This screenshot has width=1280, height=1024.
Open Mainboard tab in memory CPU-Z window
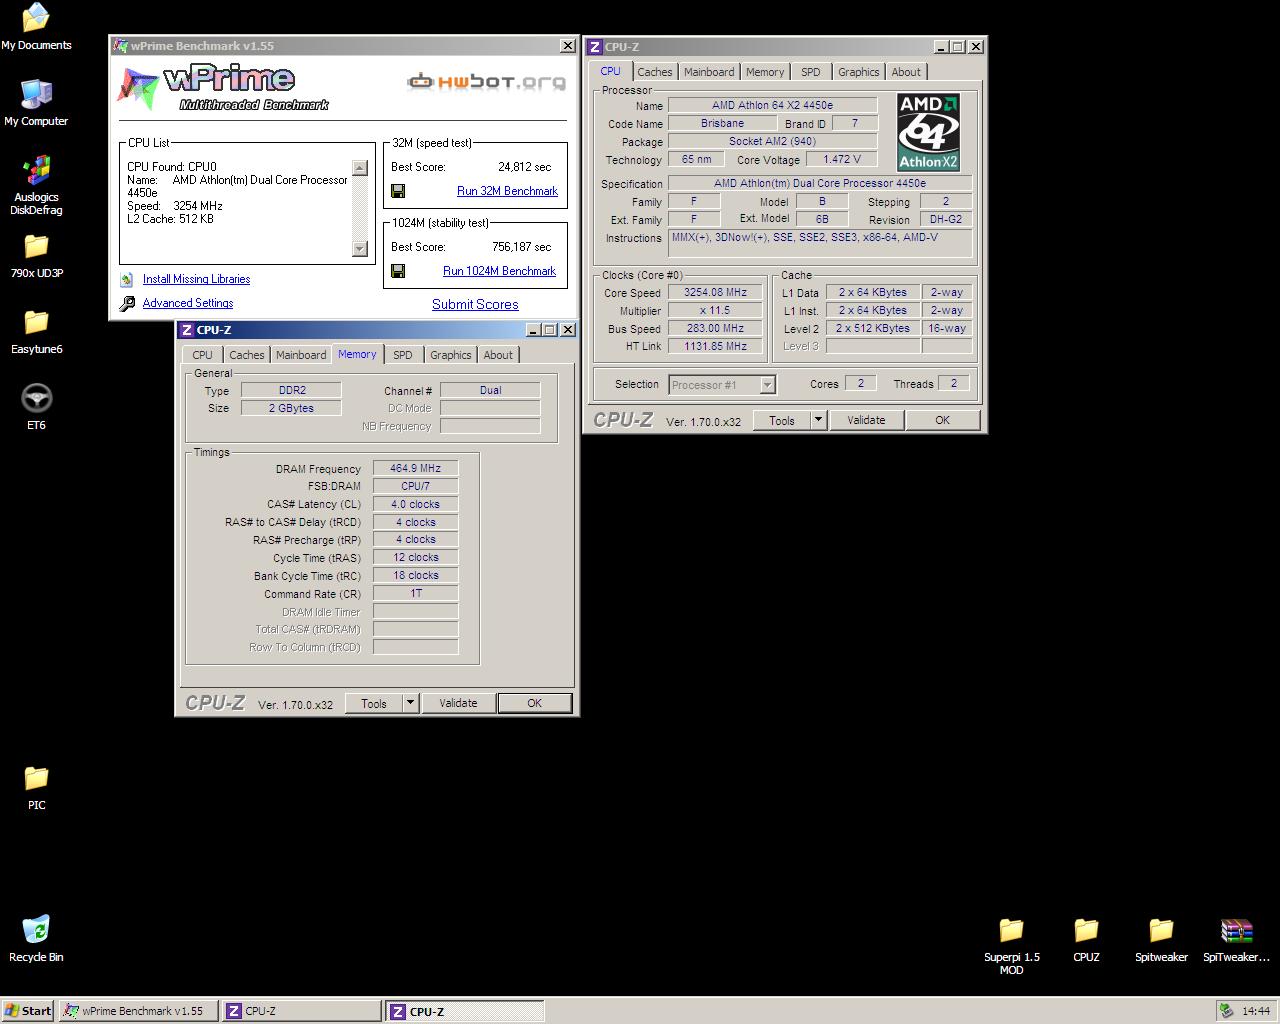301,355
